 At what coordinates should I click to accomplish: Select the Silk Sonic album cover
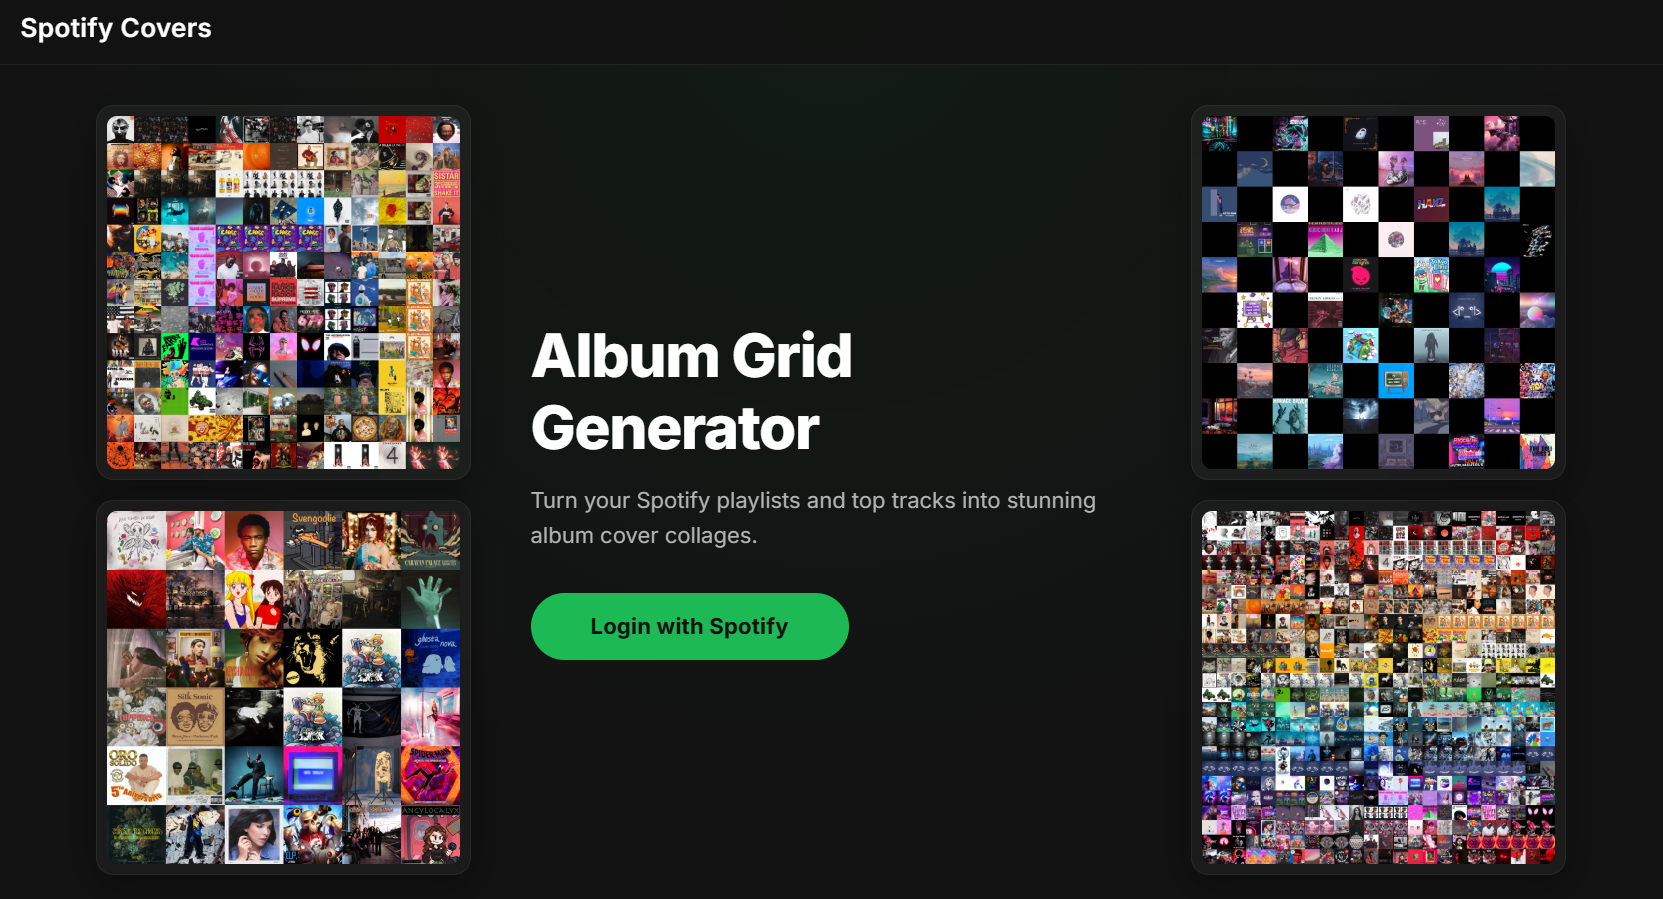coord(195,716)
